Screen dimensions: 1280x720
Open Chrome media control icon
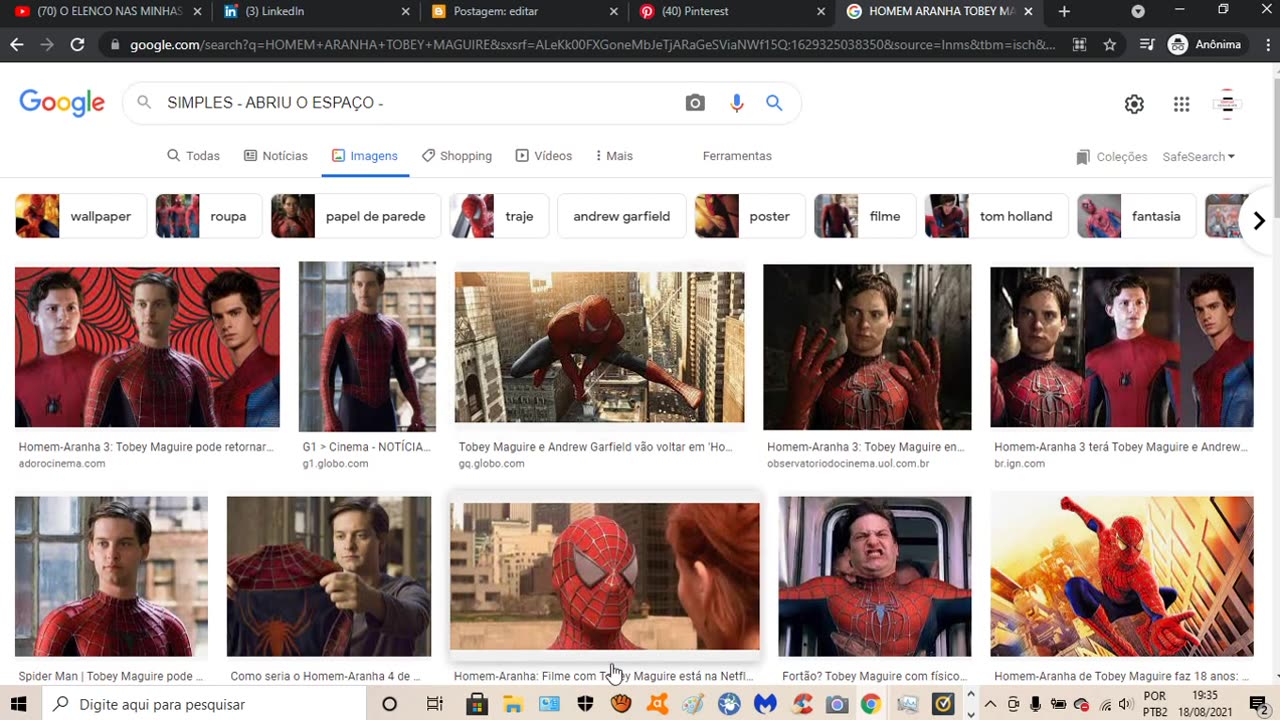(1146, 45)
